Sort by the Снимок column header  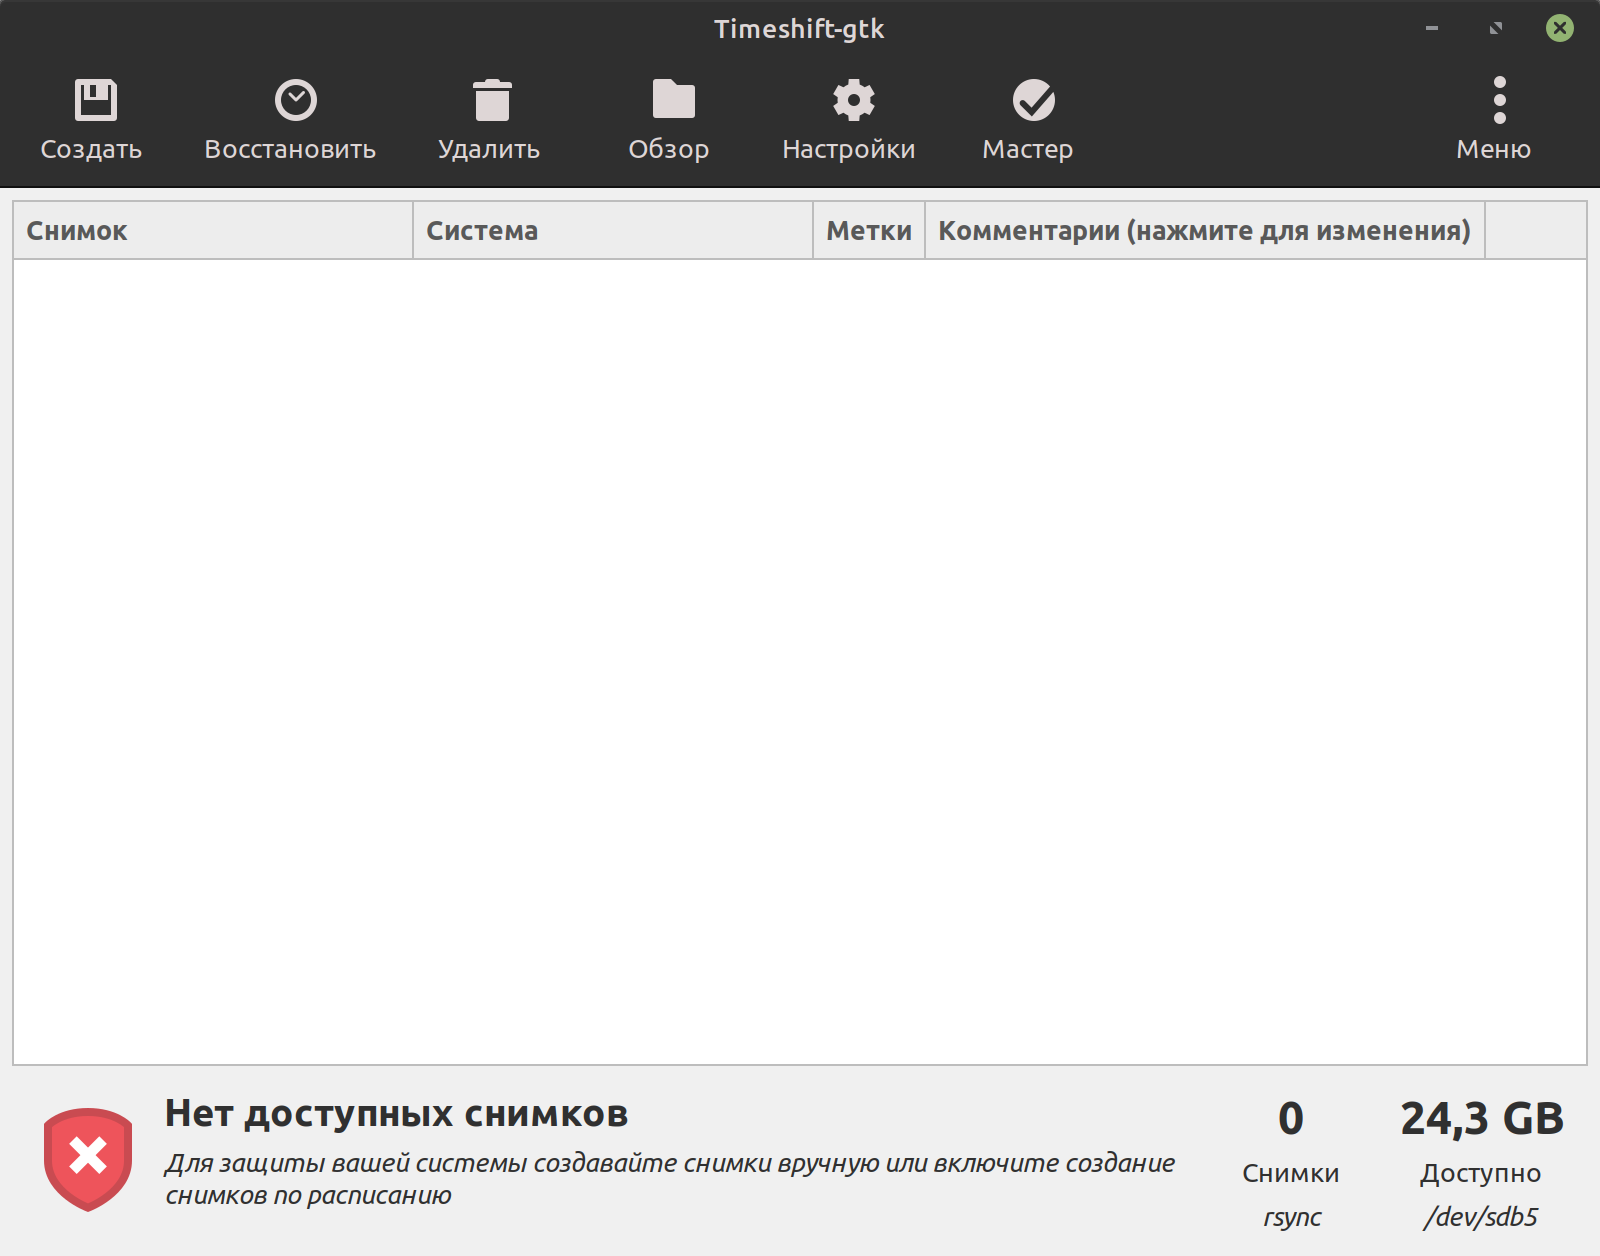[213, 231]
